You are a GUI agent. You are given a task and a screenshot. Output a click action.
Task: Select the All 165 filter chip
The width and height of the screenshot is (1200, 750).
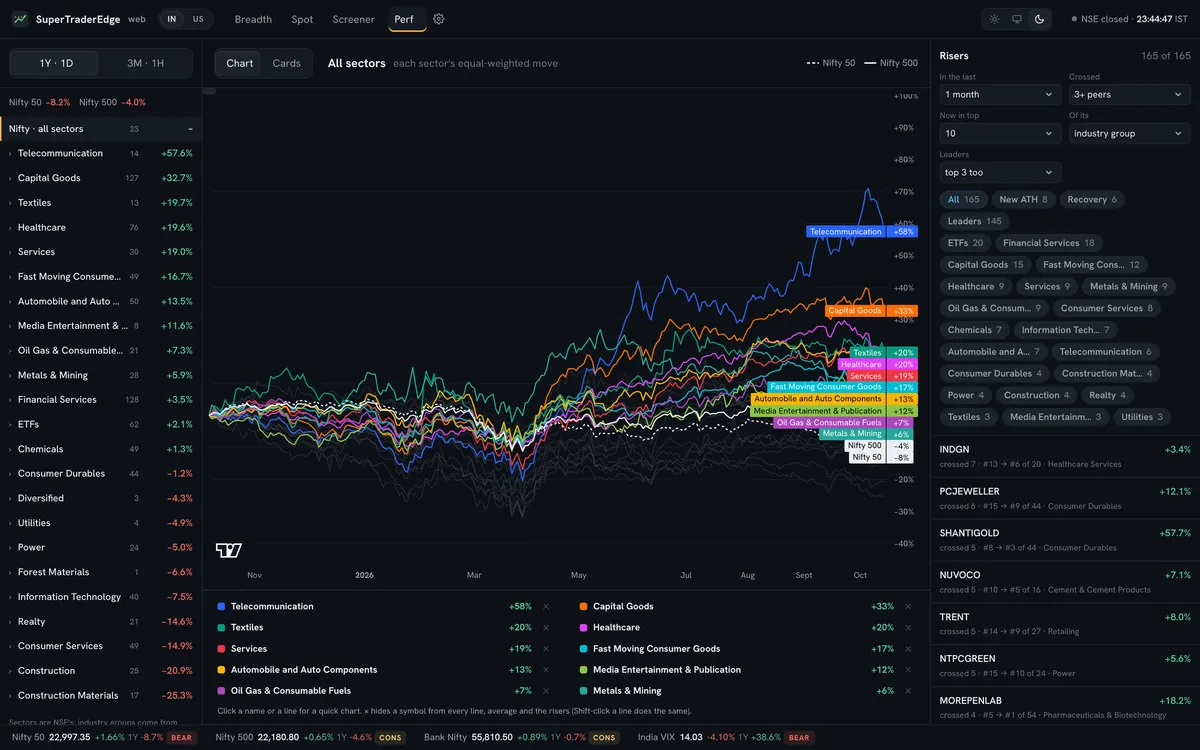[964, 199]
